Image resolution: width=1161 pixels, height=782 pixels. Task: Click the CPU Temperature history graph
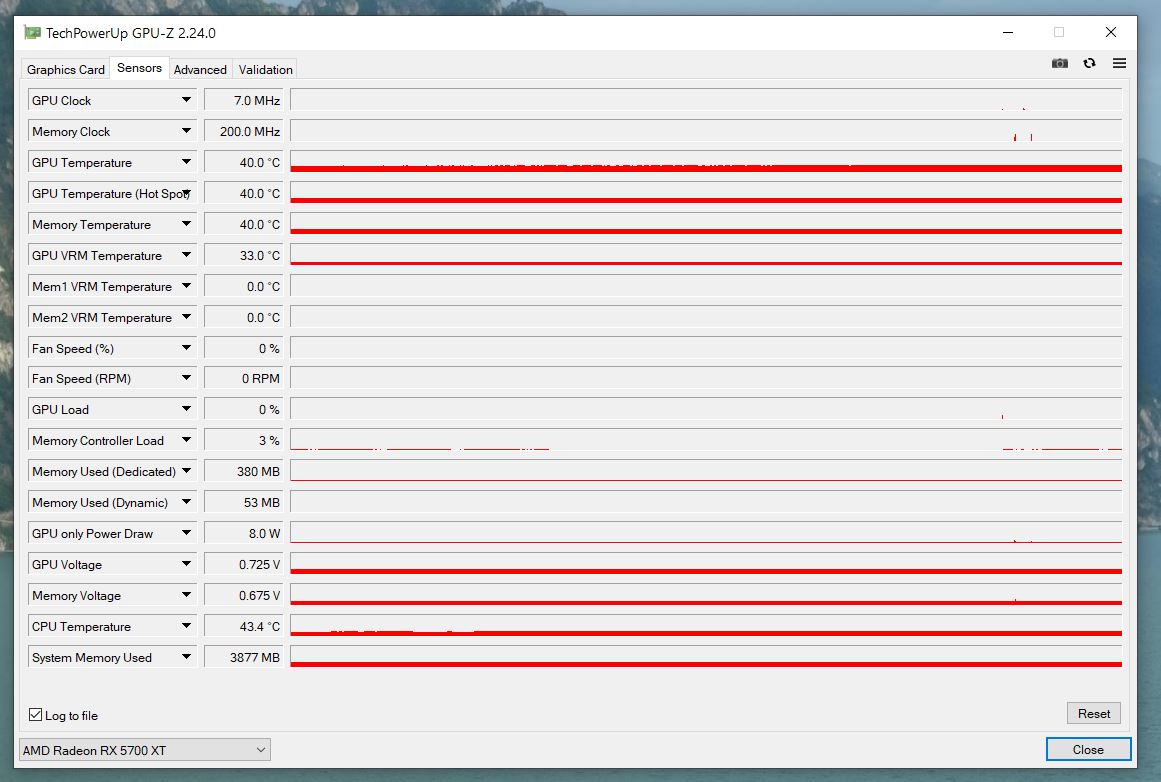[706, 626]
